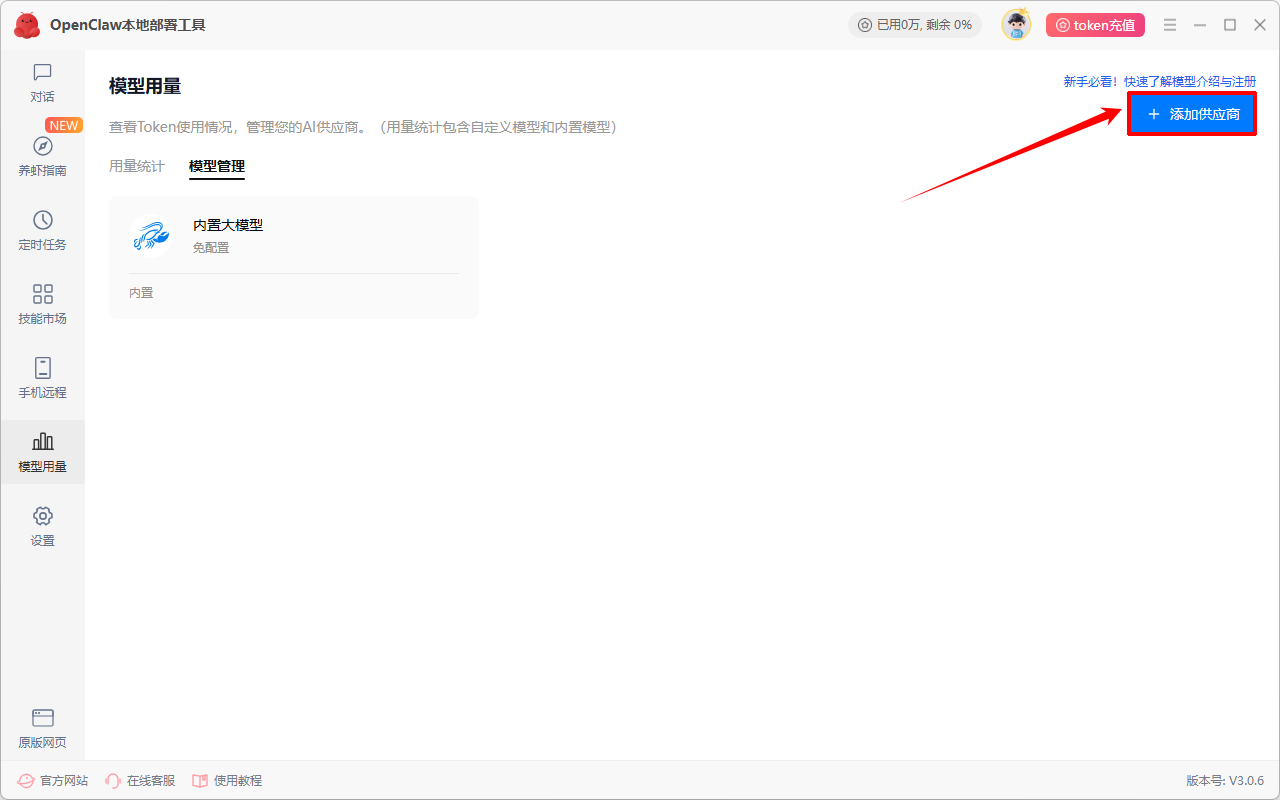Open the 官方网站 link in footer
The width and height of the screenshot is (1280, 800).
(53, 780)
